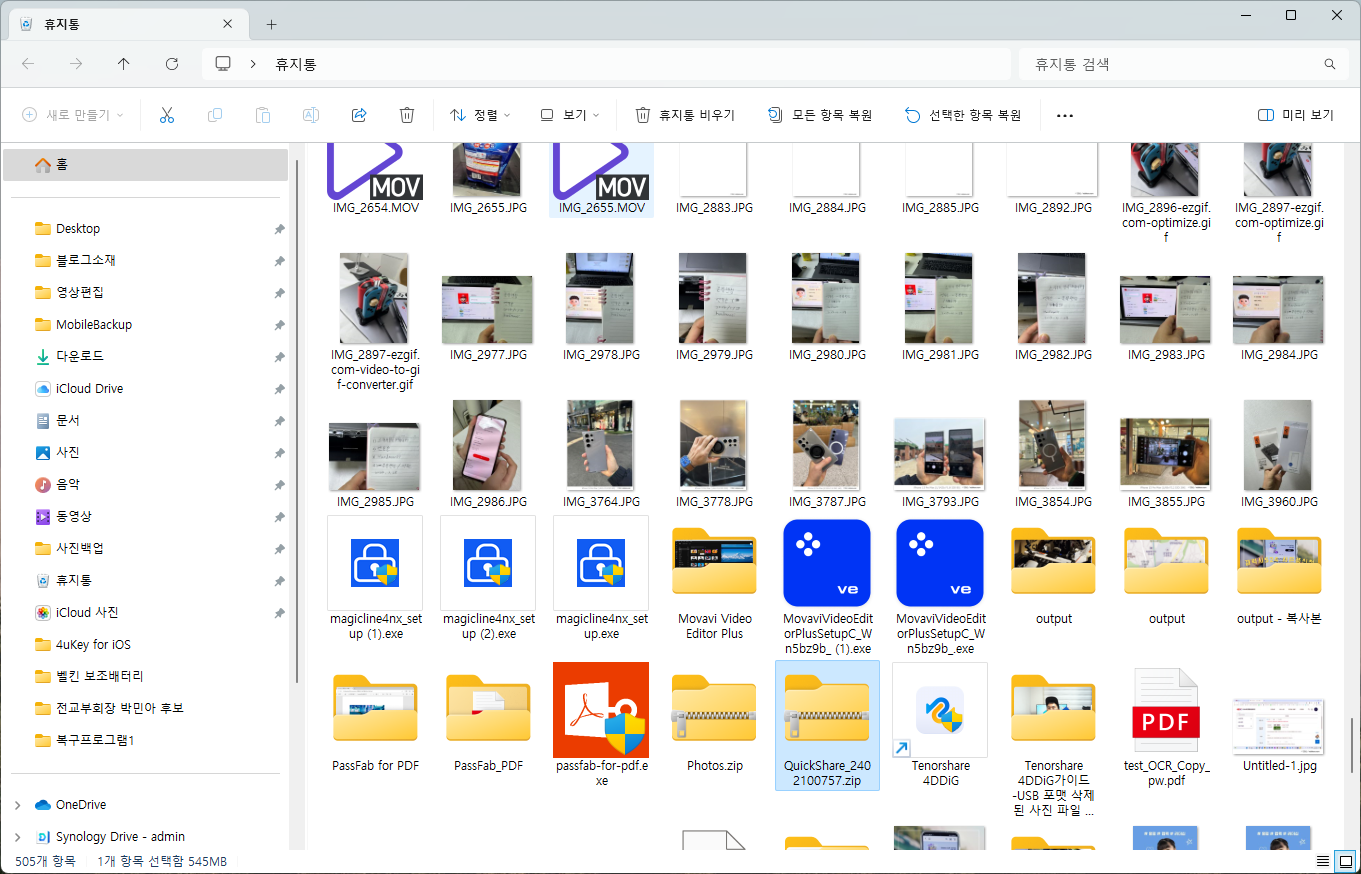The width and height of the screenshot is (1361, 874).
Task: Select output - 복사본 folder
Action: tap(1280, 575)
